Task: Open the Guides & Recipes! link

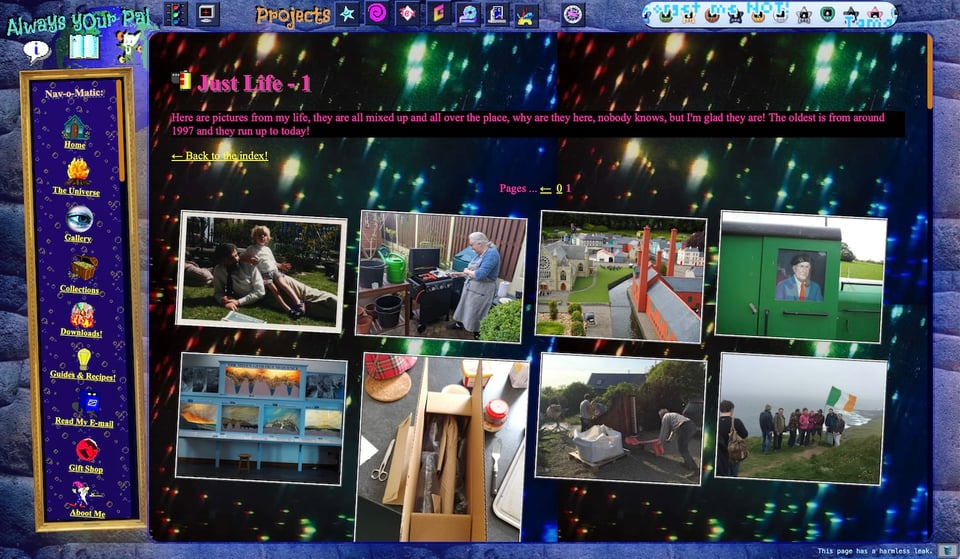Action: (83, 376)
